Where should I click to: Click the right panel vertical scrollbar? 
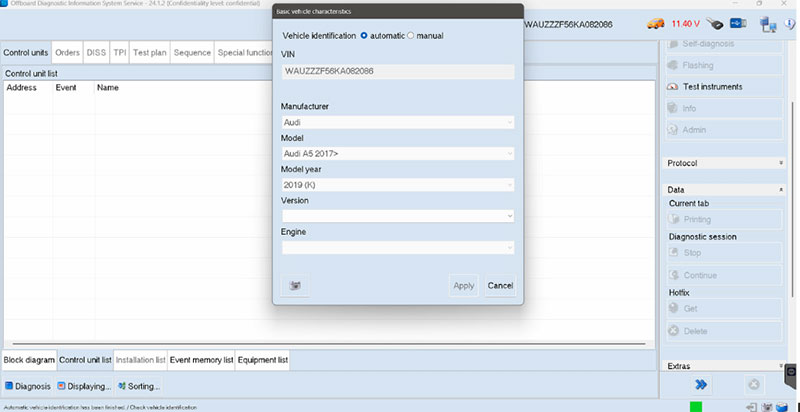(x=792, y=199)
